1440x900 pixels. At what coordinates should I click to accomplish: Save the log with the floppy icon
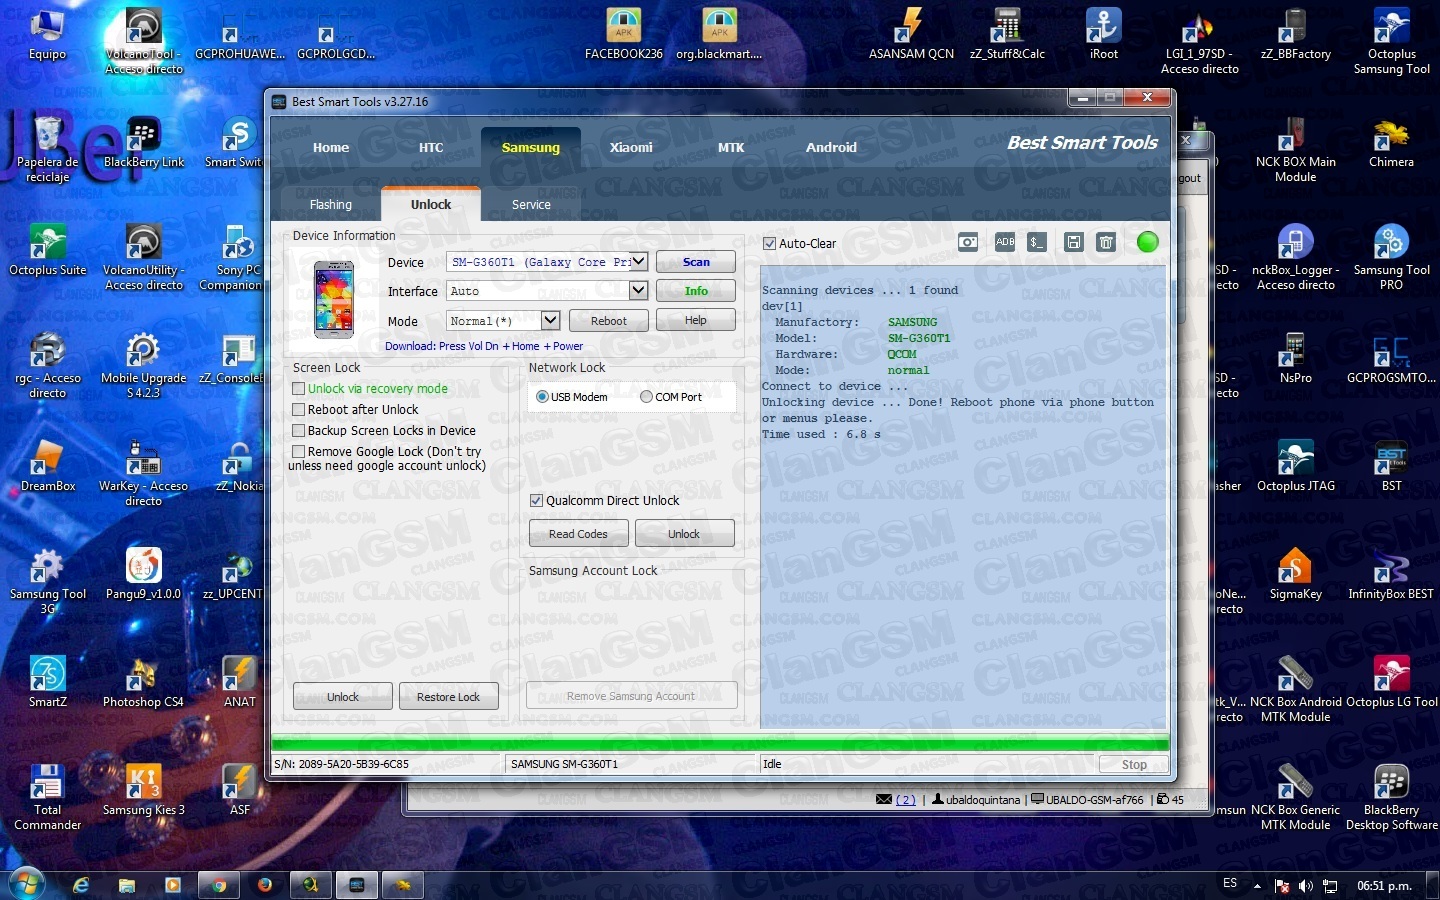point(1073,242)
